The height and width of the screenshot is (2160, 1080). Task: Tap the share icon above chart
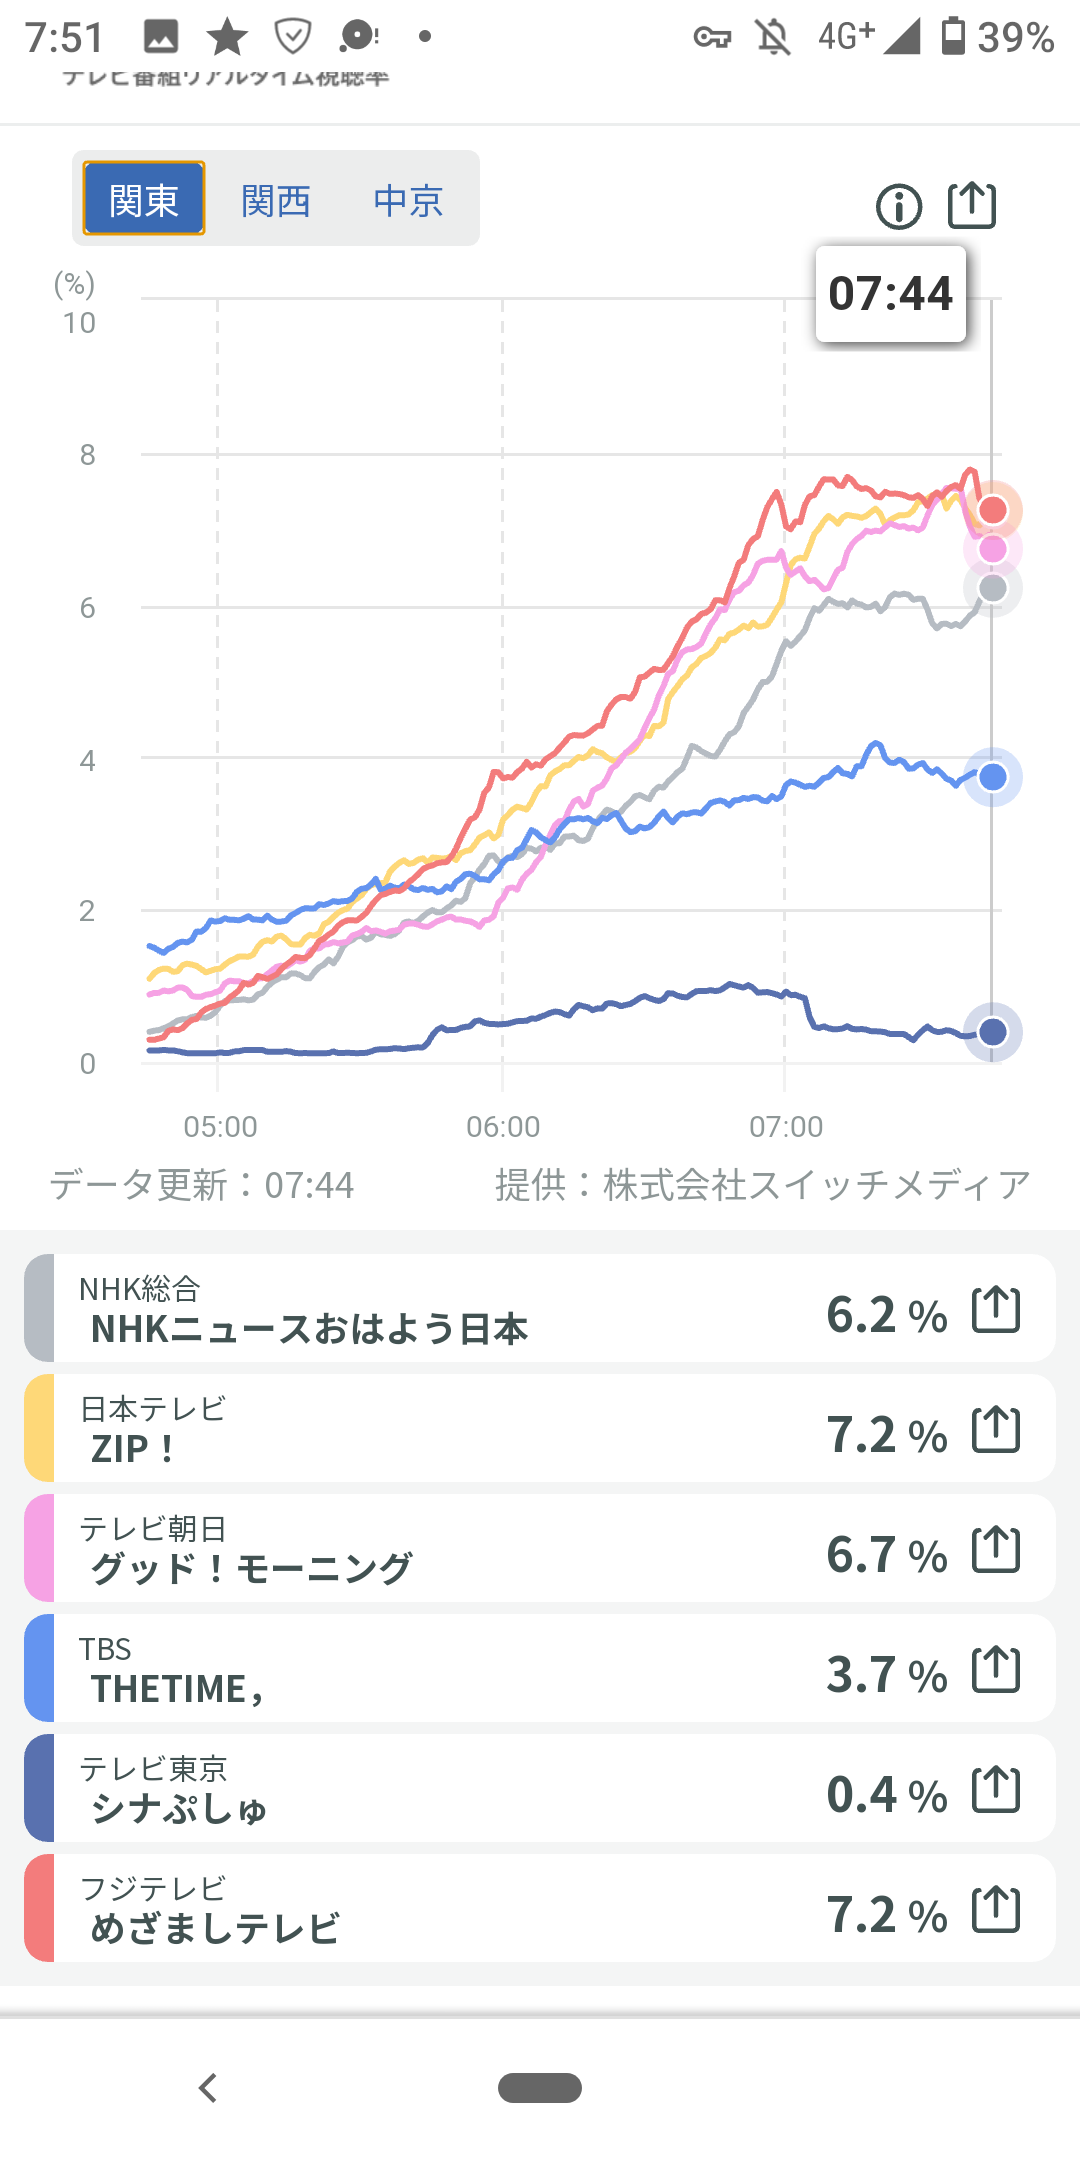[971, 205]
